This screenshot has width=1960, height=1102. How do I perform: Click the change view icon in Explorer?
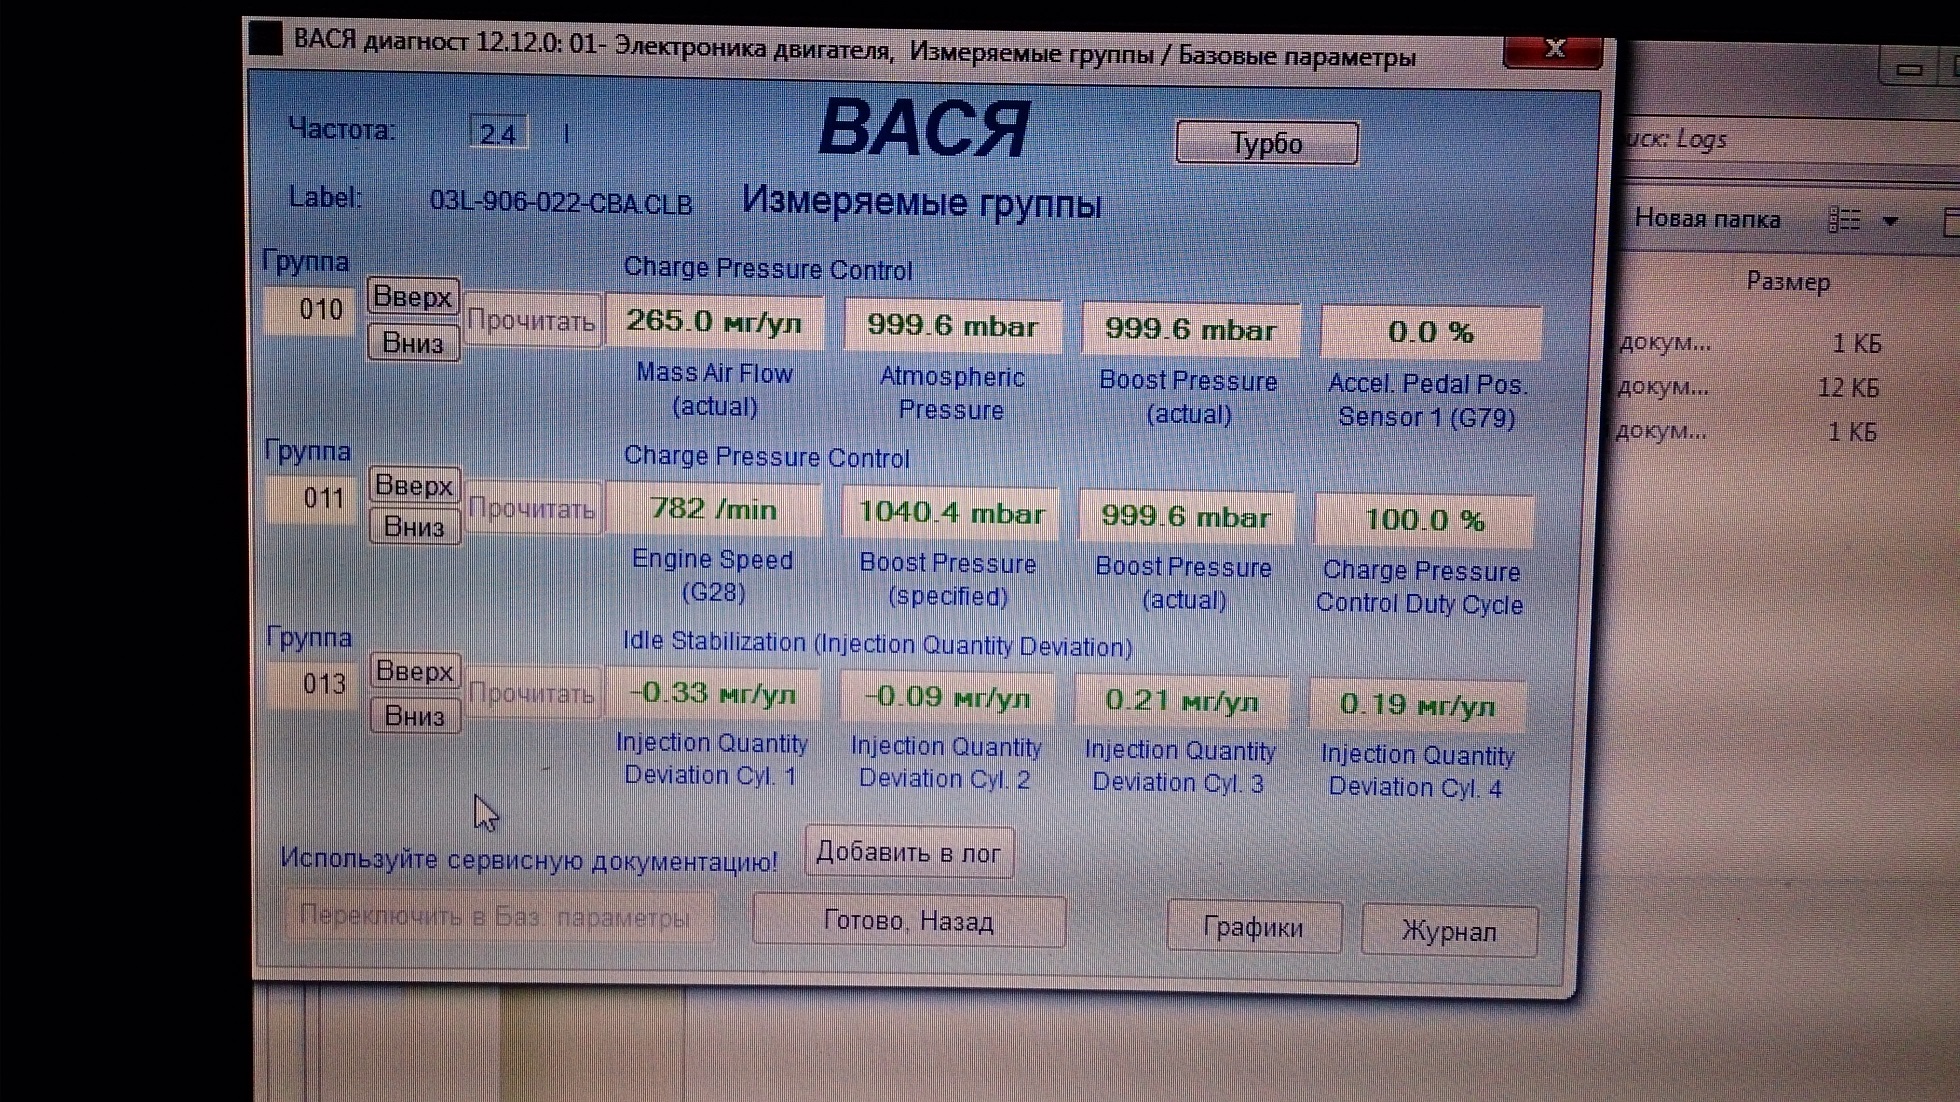(x=1845, y=220)
